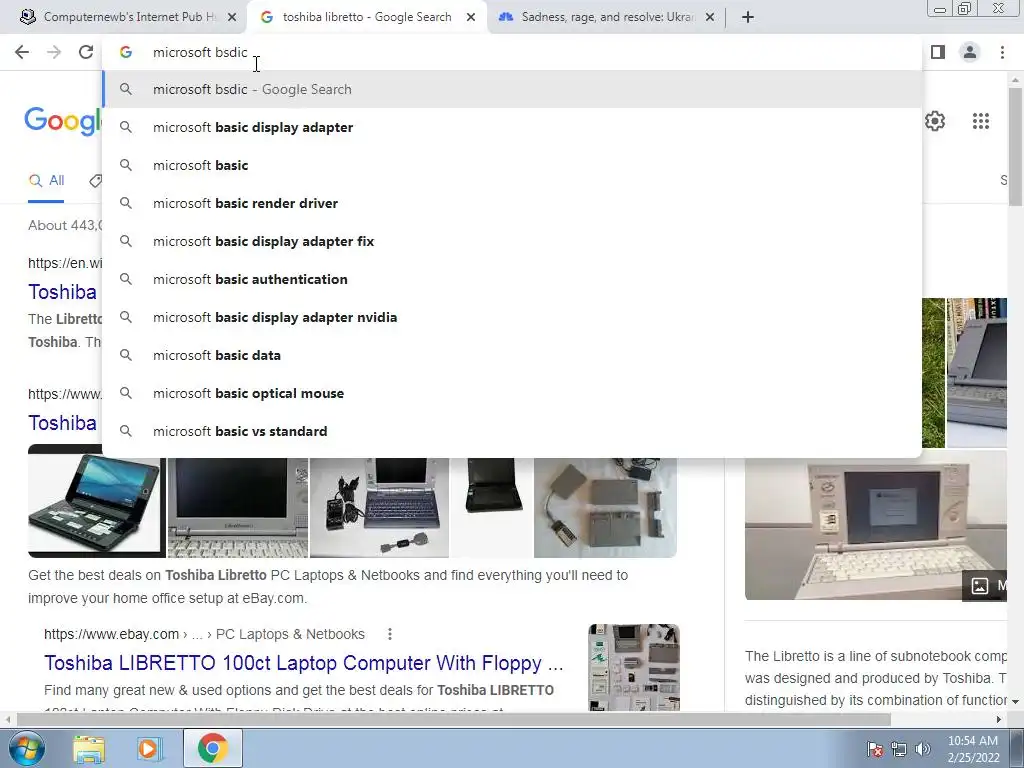Choose suggestion 'microsoft basic display adapter'

[x=513, y=127]
